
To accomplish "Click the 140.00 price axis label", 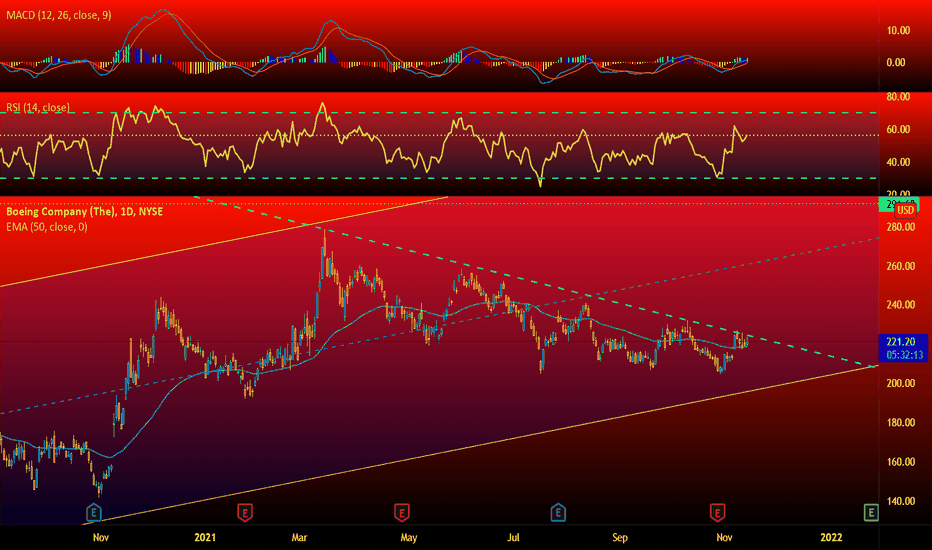I will click(900, 501).
